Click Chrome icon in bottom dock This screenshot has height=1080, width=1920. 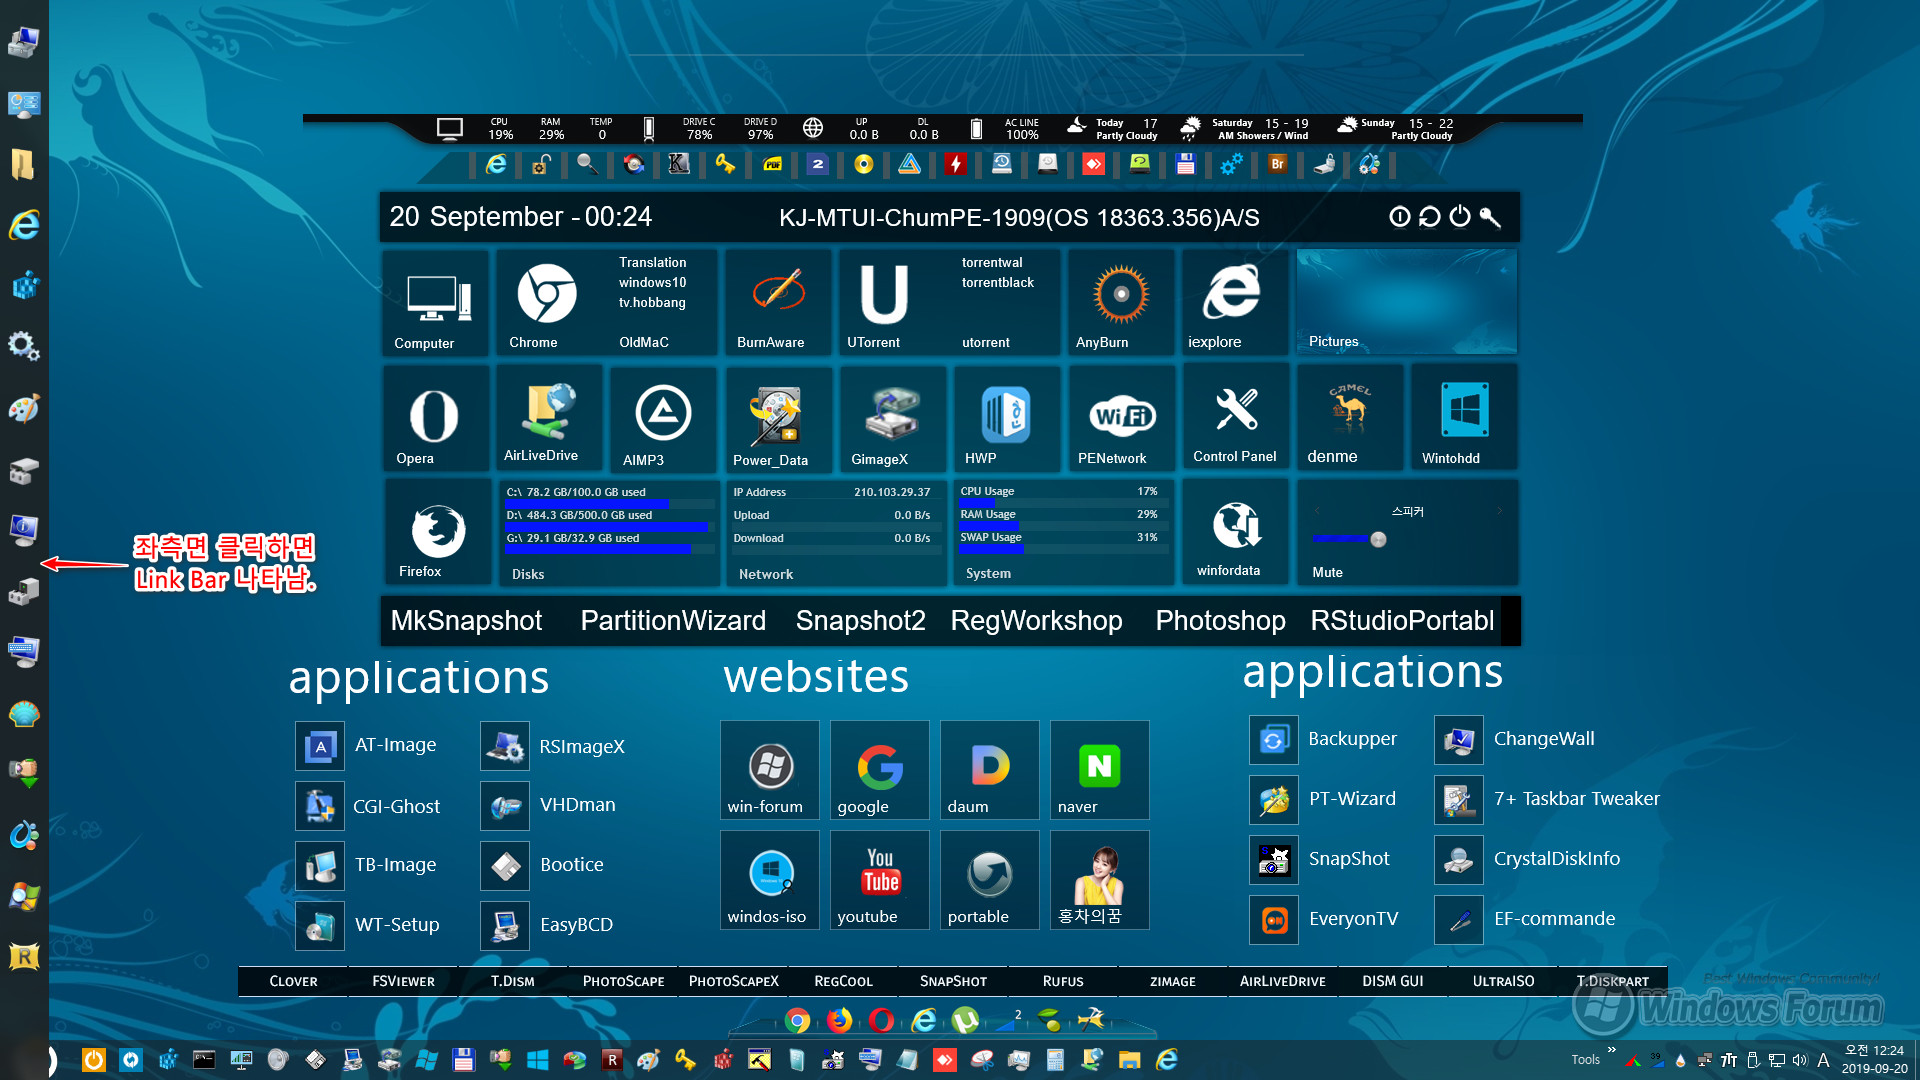(x=798, y=1020)
